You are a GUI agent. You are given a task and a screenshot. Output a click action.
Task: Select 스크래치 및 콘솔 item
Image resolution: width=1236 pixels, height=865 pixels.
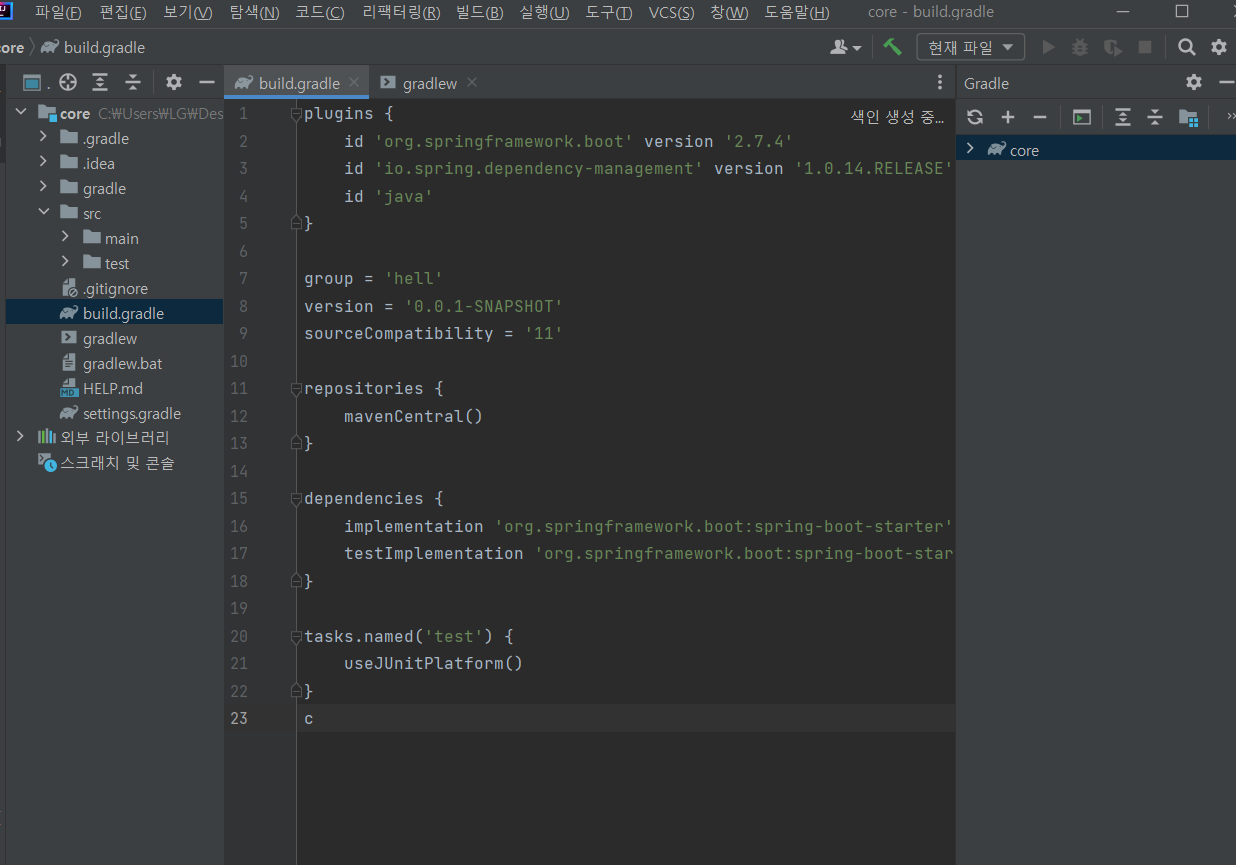pos(117,463)
